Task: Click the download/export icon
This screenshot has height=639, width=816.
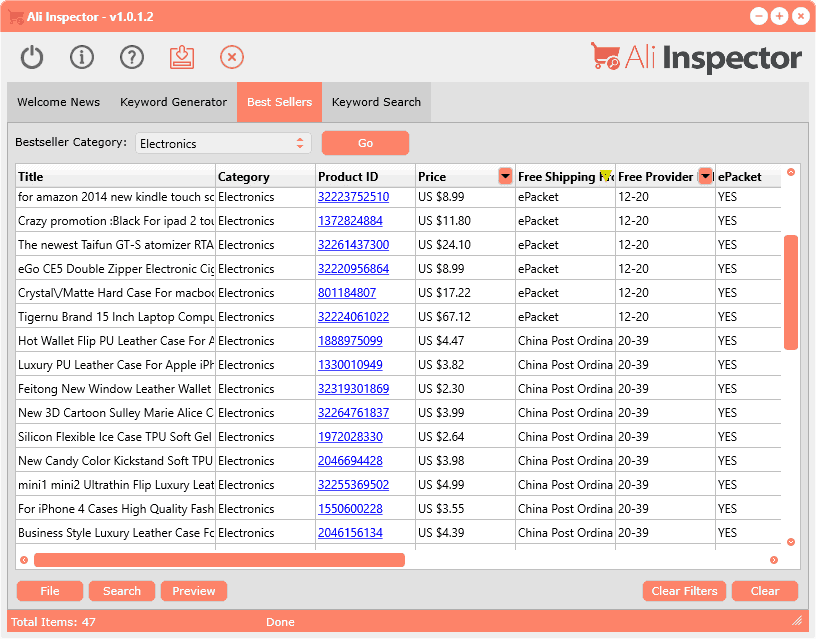Action: pyautogui.click(x=182, y=57)
